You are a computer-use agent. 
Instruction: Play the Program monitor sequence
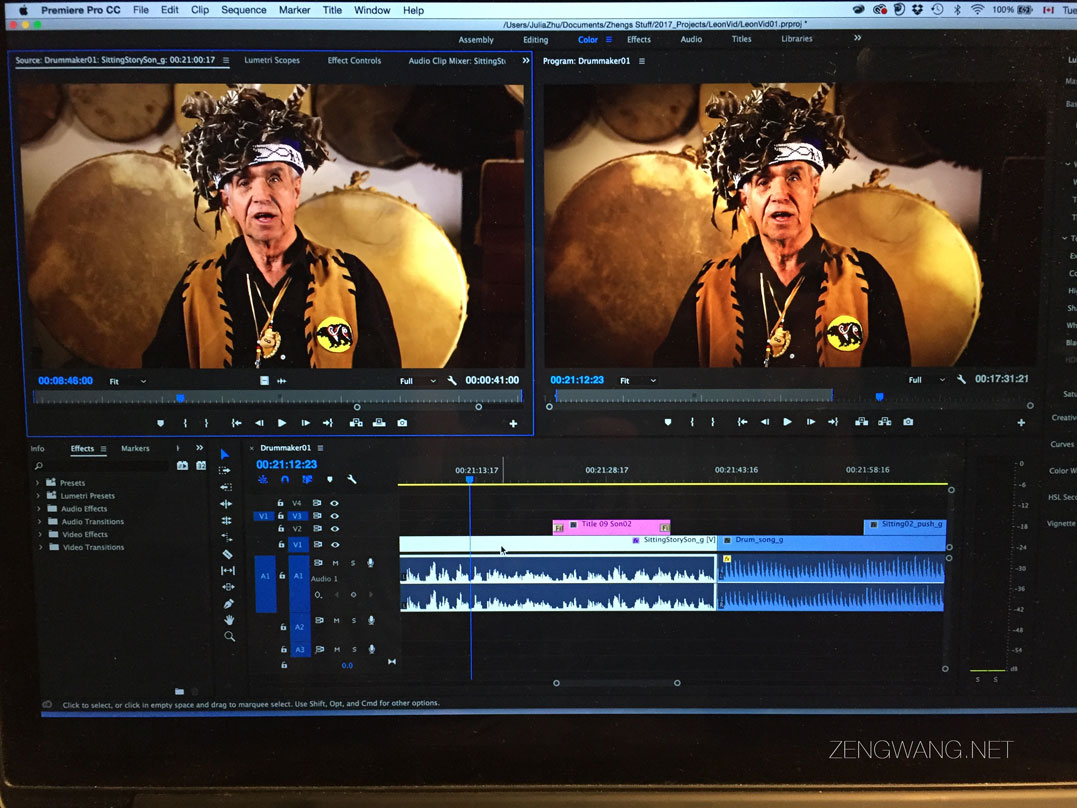pyautogui.click(x=787, y=422)
